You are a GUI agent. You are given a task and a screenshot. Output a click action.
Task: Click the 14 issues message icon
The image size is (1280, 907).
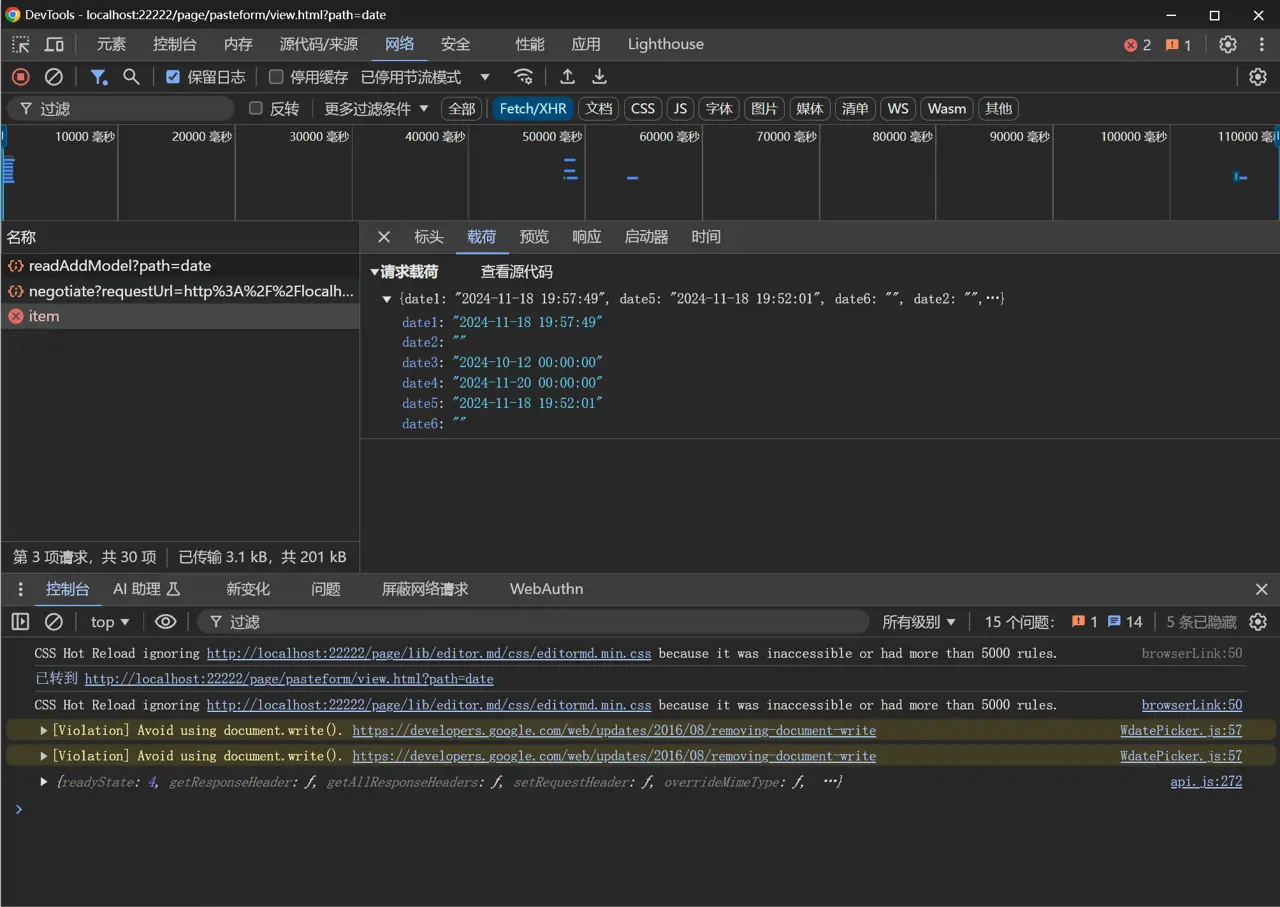1125,622
